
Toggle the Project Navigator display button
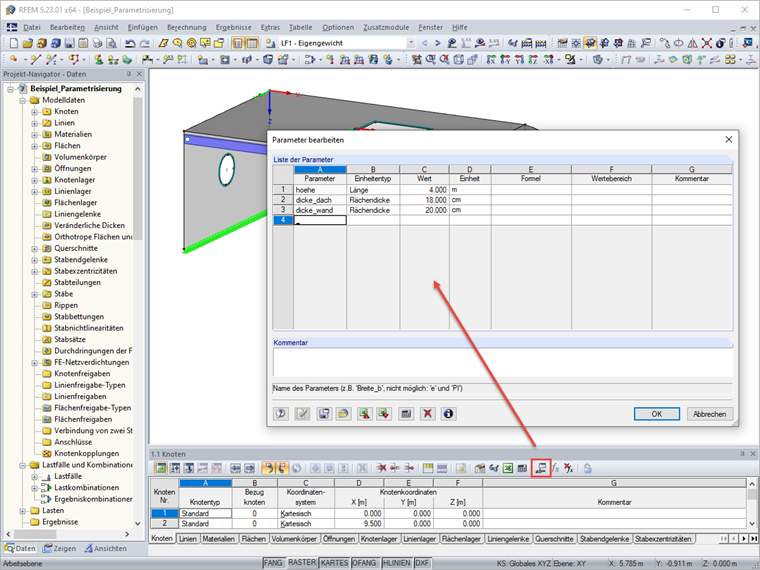click(x=238, y=43)
